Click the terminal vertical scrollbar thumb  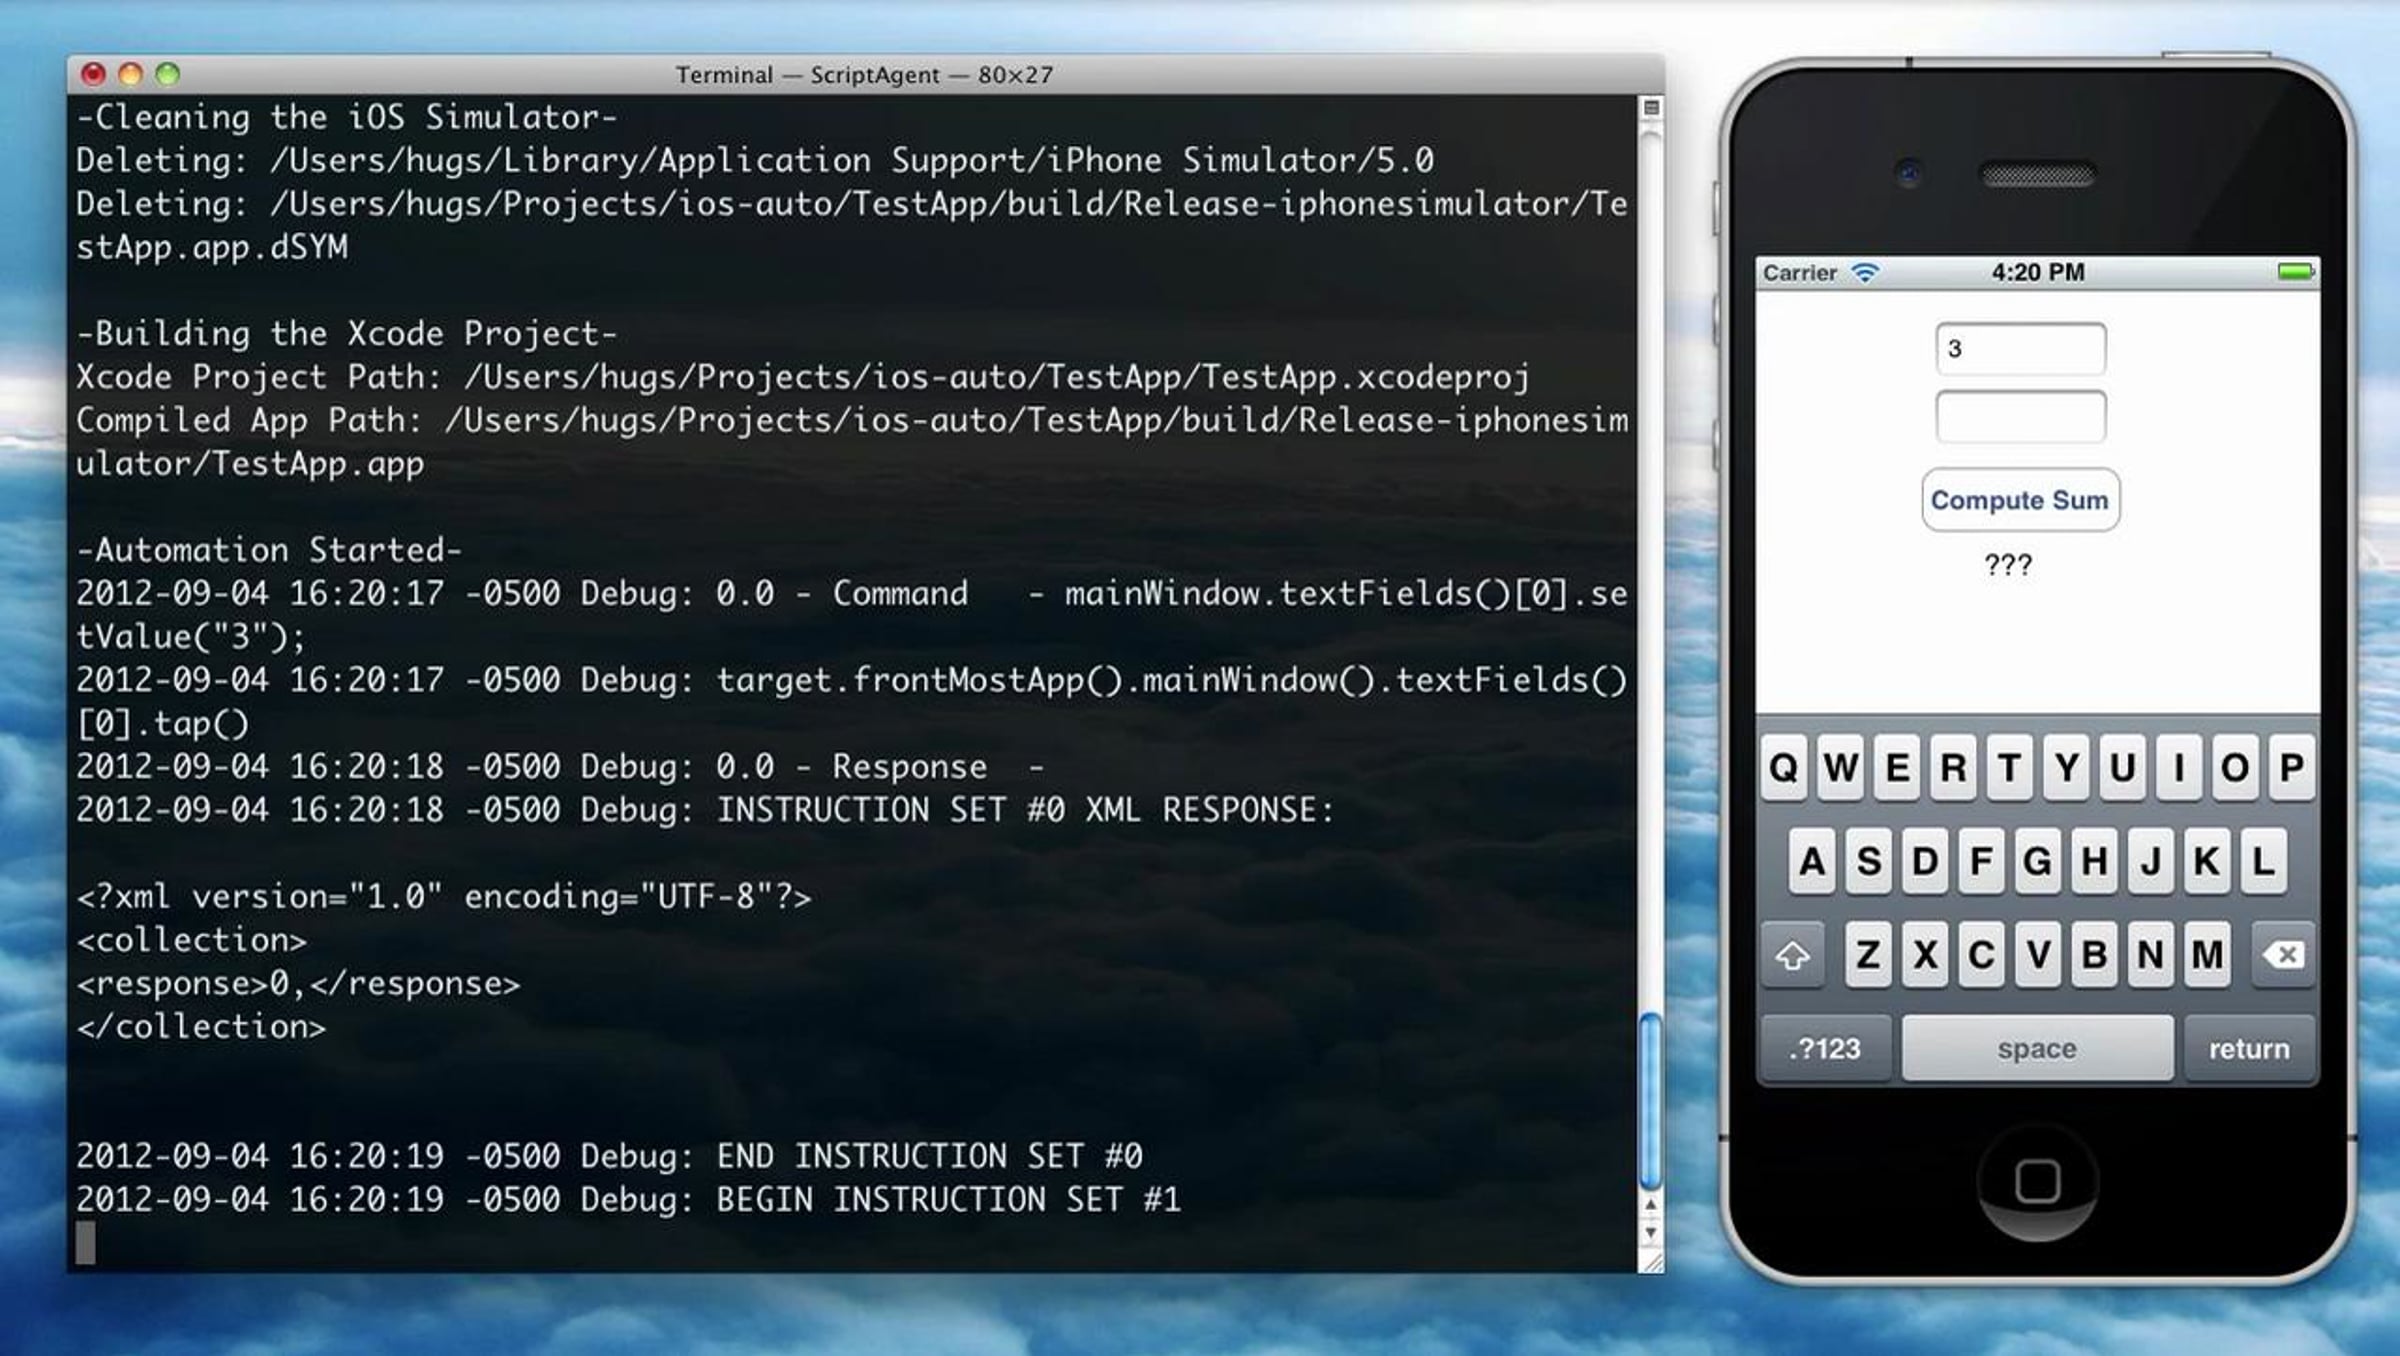1651,1100
